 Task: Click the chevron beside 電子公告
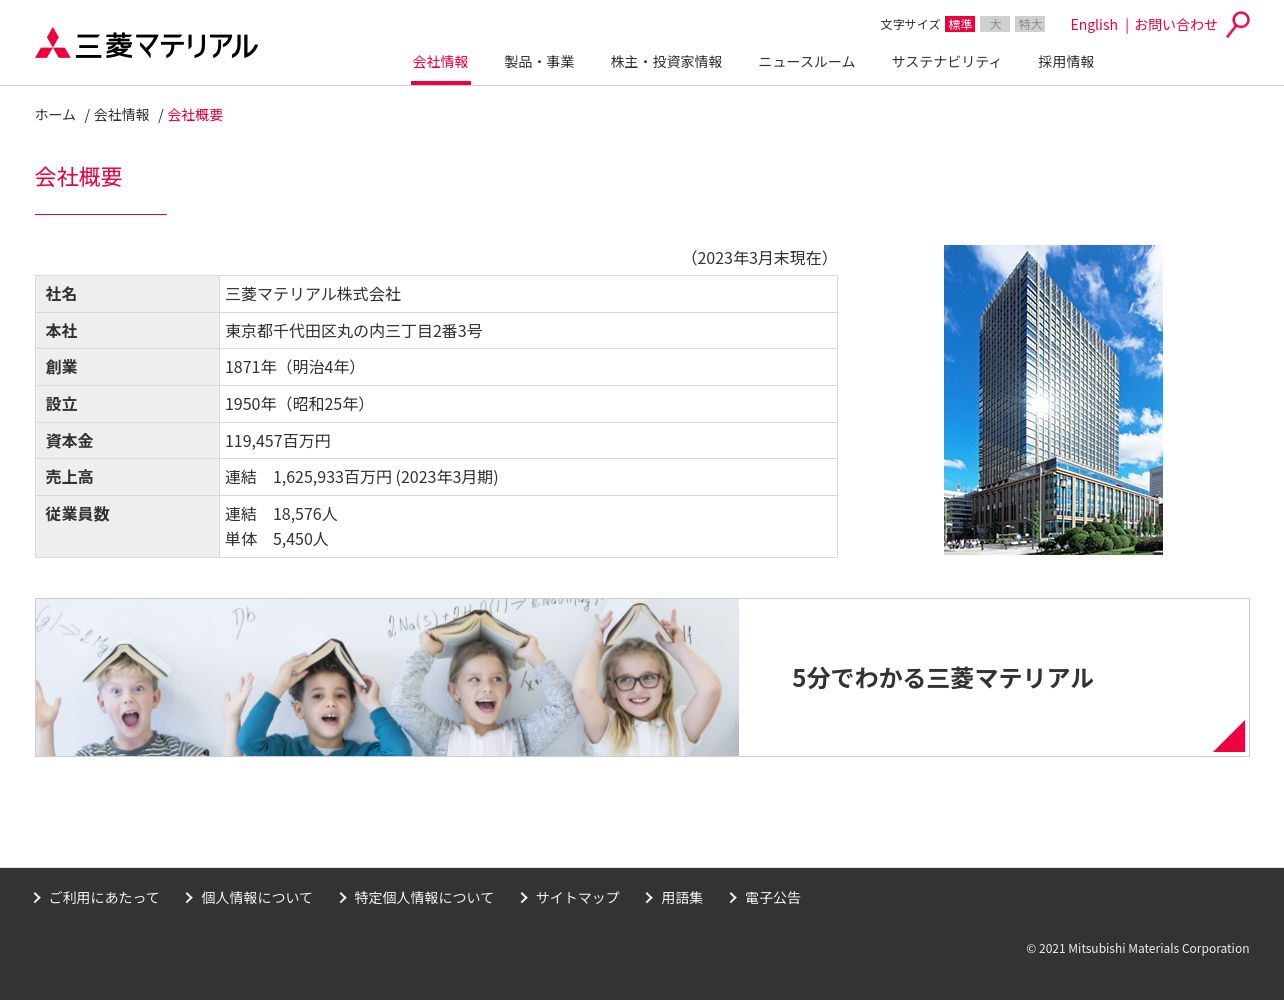[733, 898]
